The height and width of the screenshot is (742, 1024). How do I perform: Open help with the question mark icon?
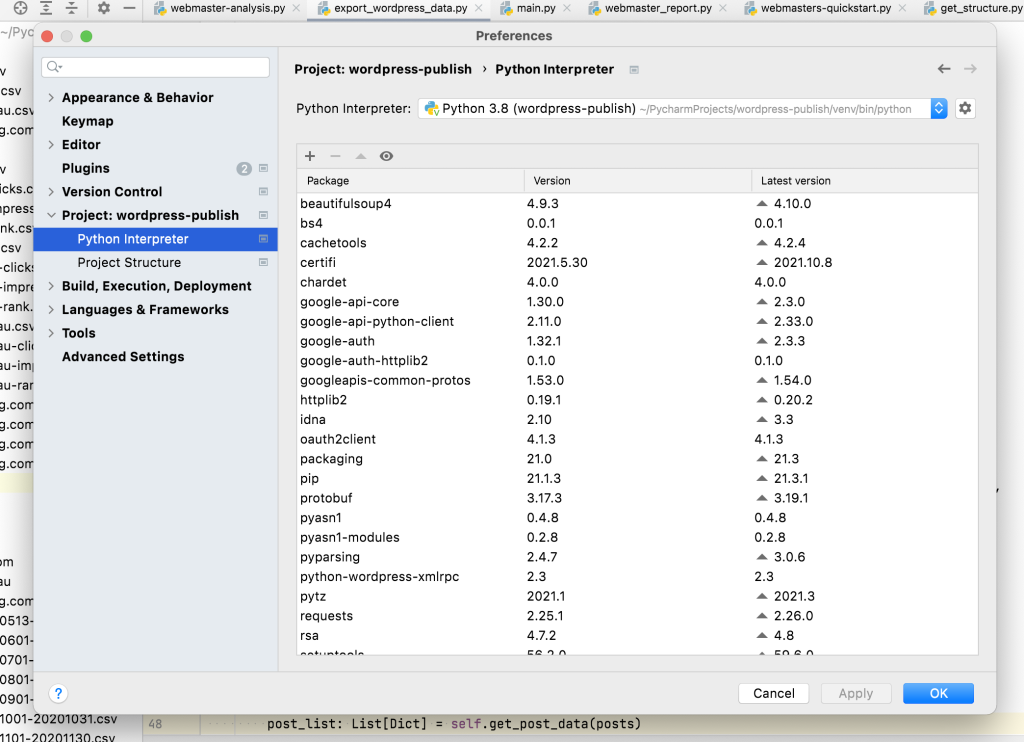57,693
